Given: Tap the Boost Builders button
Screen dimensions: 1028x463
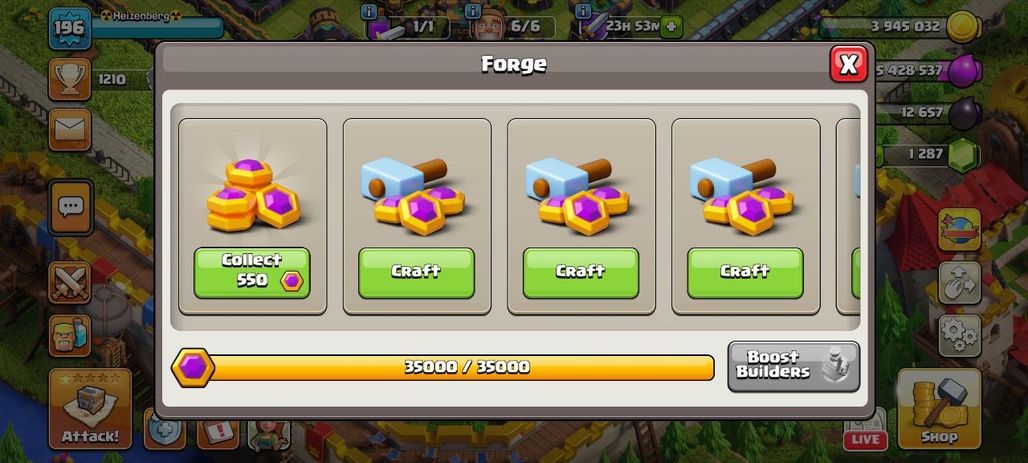Looking at the screenshot, I should tap(793, 366).
